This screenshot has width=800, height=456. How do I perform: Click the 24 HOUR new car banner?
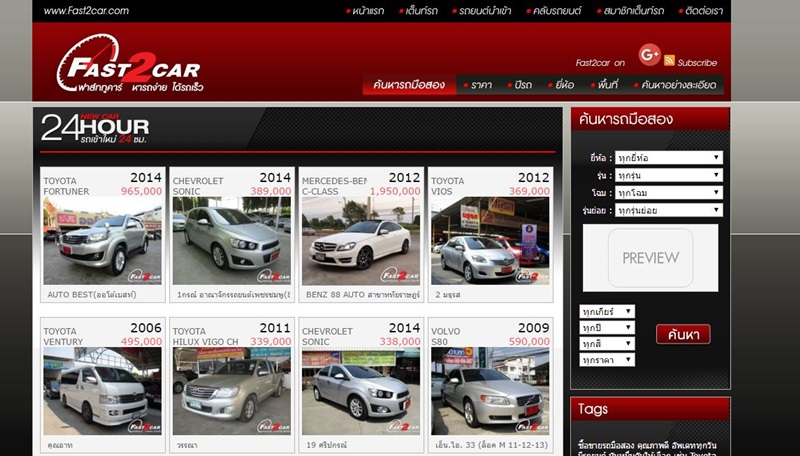[x=95, y=129]
